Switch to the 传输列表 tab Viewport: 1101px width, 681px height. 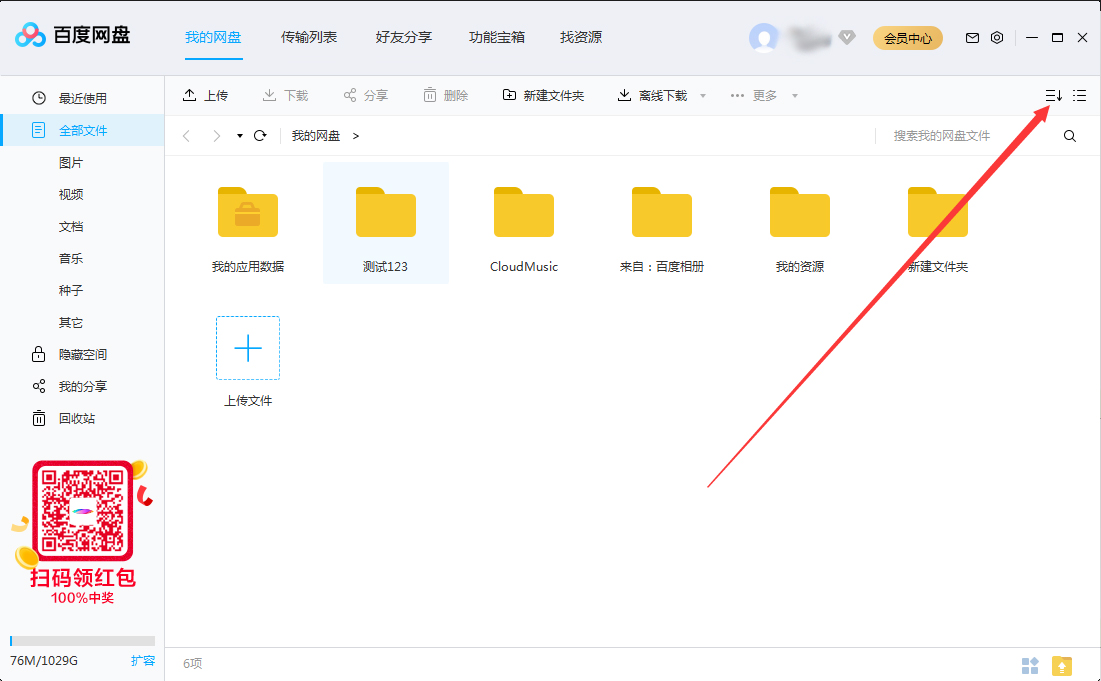coord(310,37)
